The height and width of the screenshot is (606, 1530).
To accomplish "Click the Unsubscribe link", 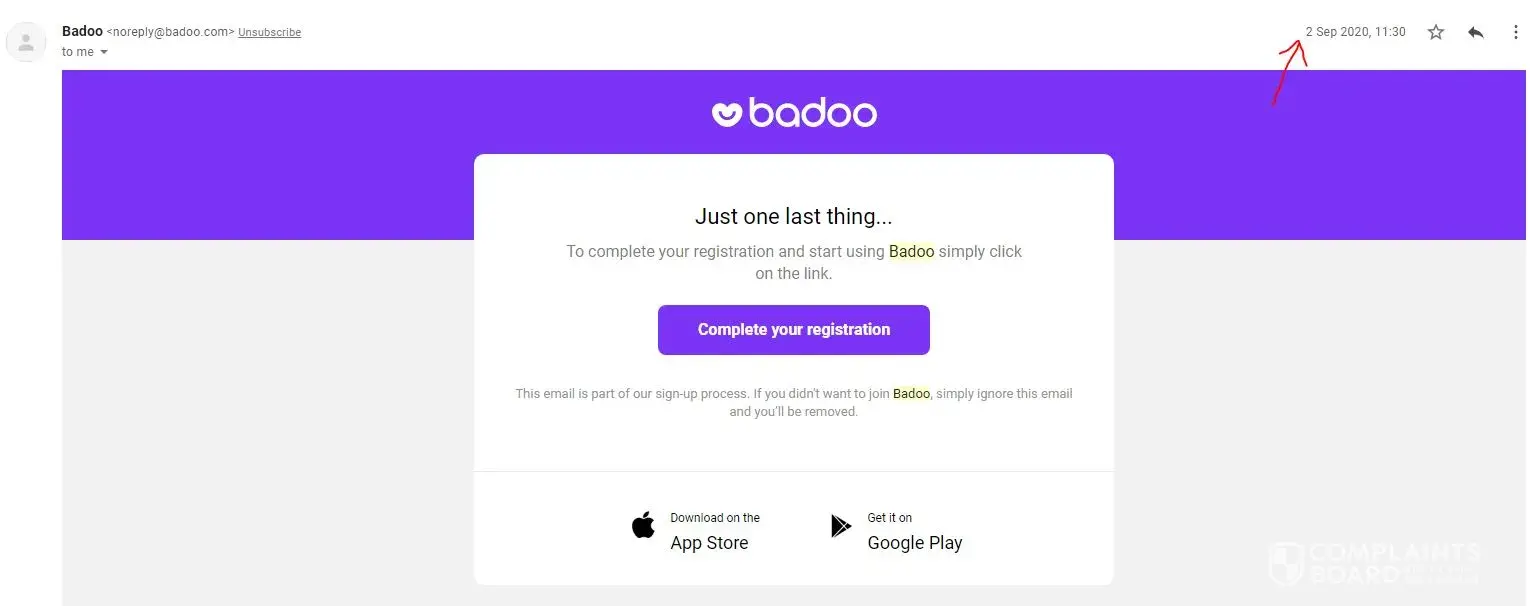I will 269,32.
